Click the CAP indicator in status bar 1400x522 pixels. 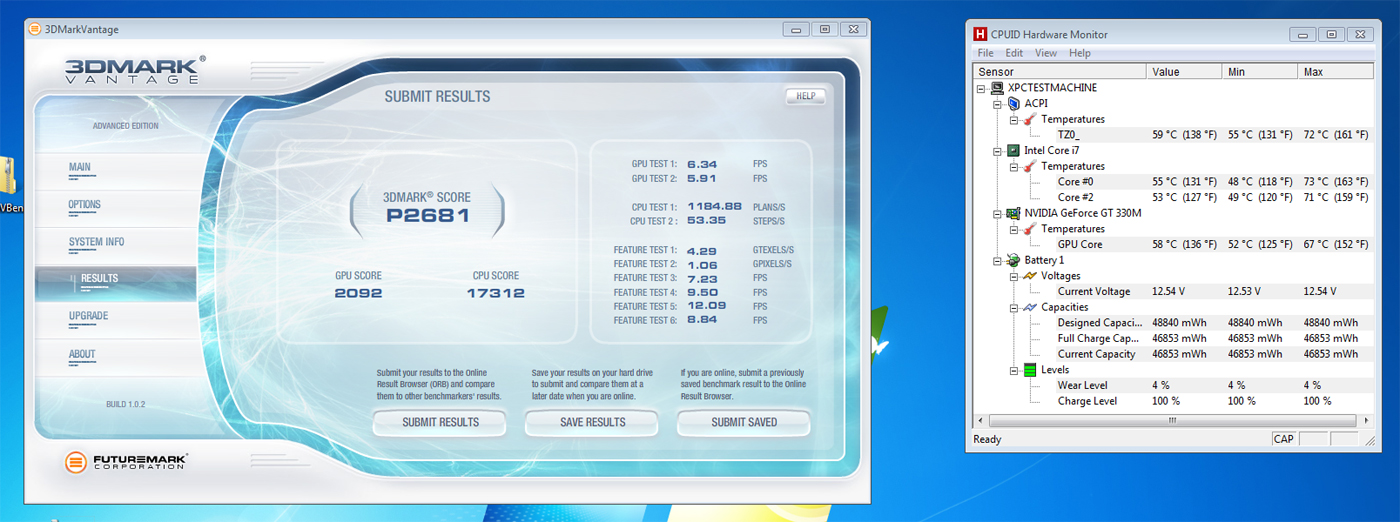click(1283, 439)
